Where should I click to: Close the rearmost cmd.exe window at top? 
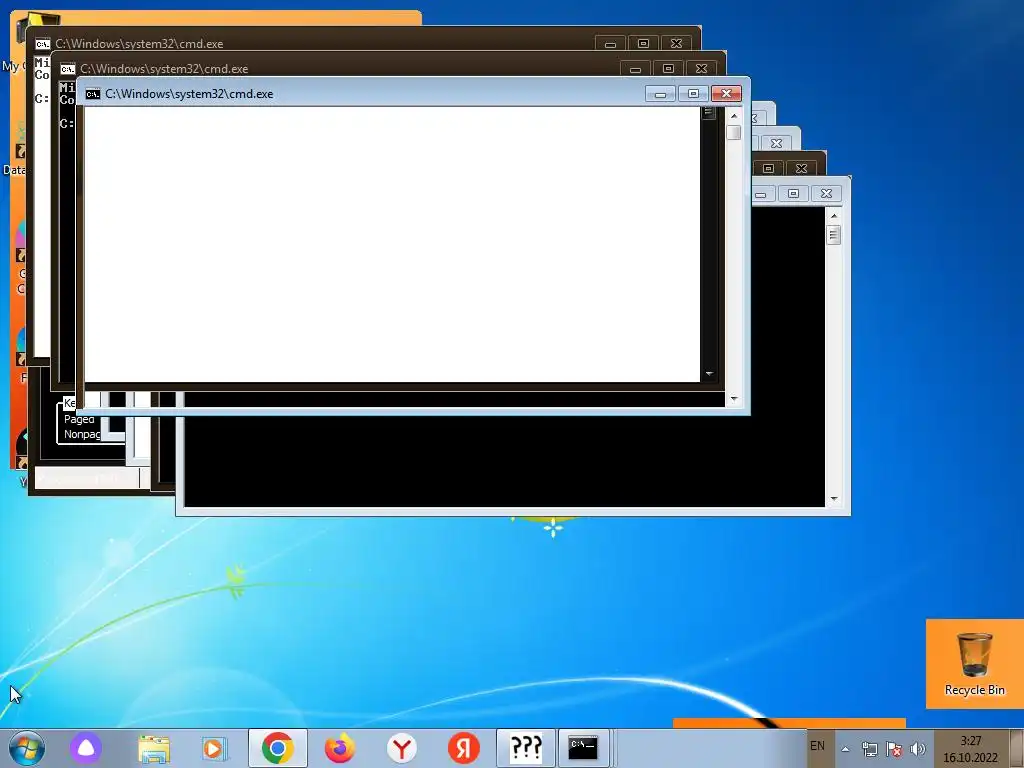[x=677, y=44]
